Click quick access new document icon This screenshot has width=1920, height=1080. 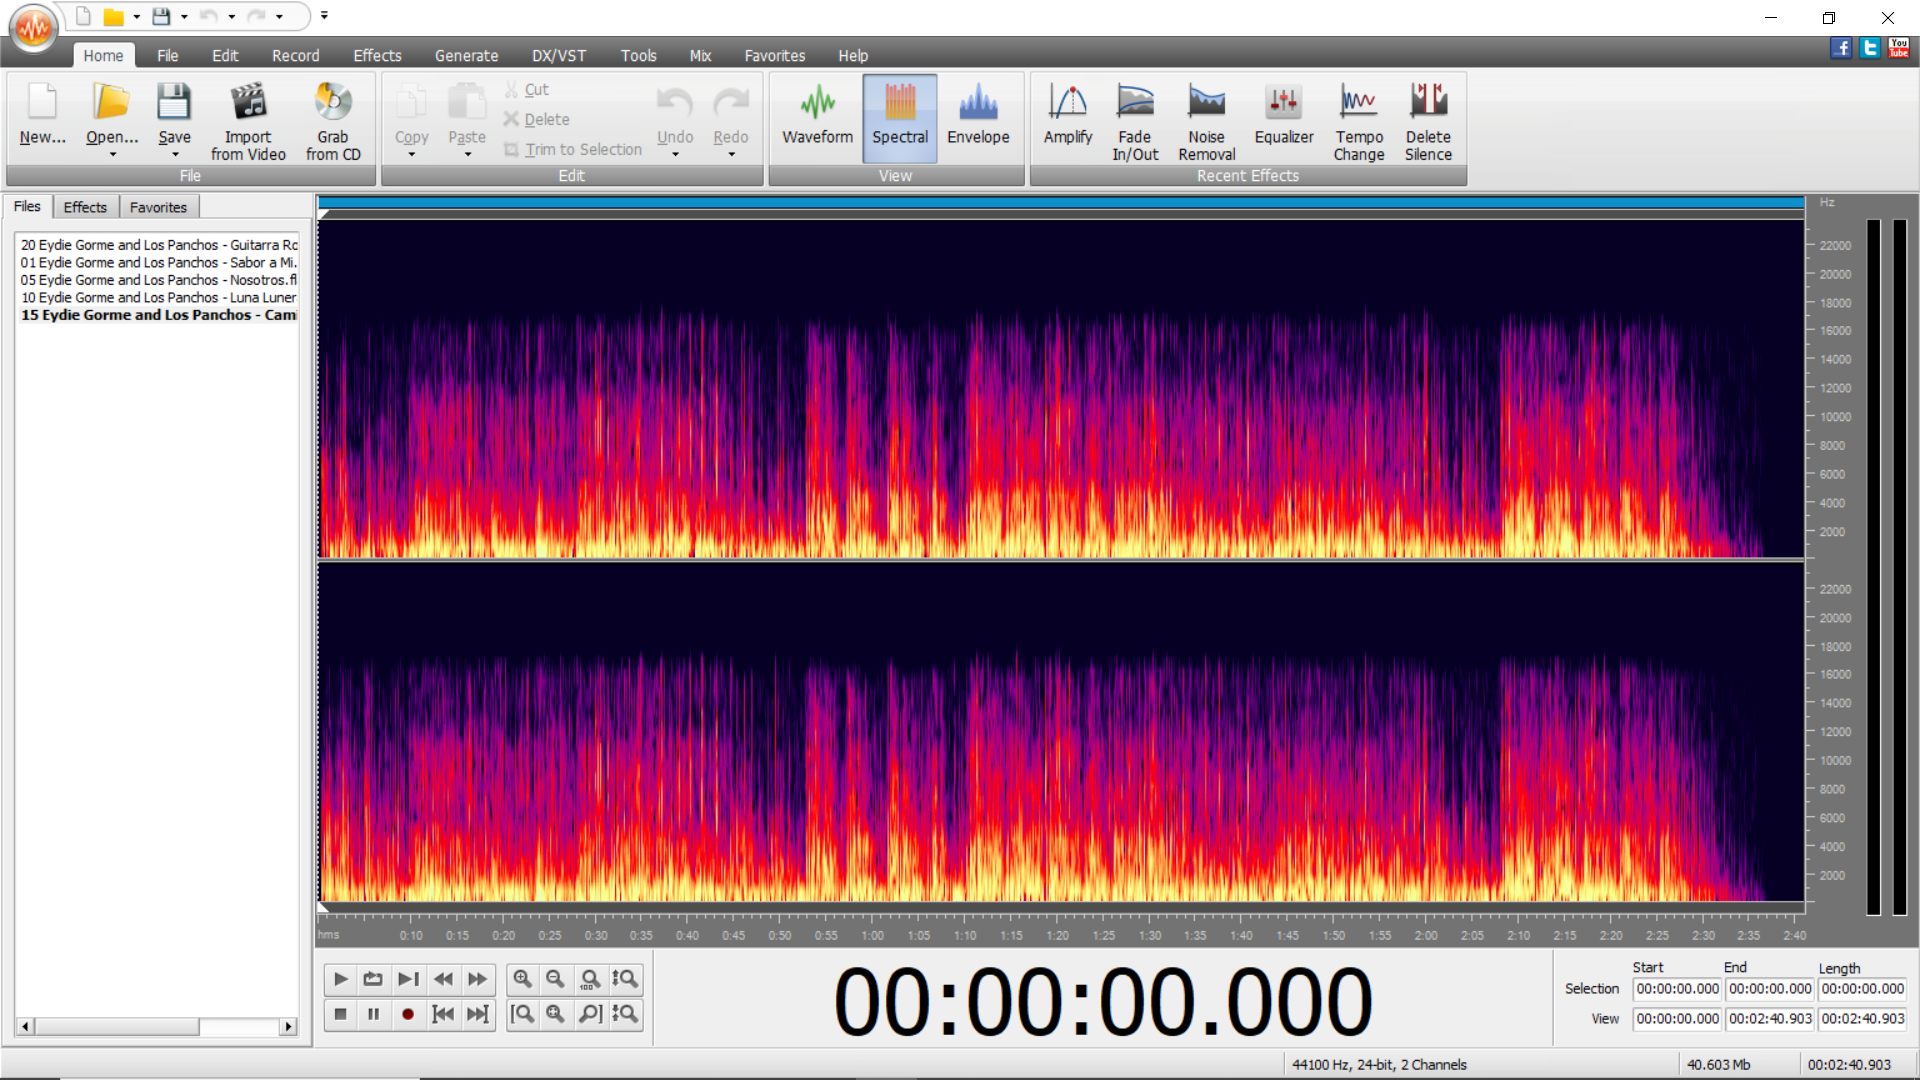[x=84, y=16]
